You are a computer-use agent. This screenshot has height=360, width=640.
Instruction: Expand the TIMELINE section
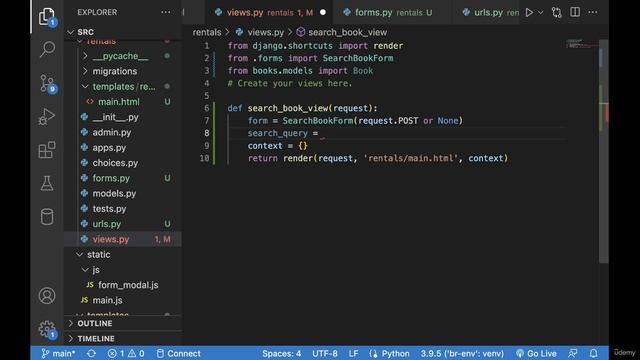click(x=122, y=339)
